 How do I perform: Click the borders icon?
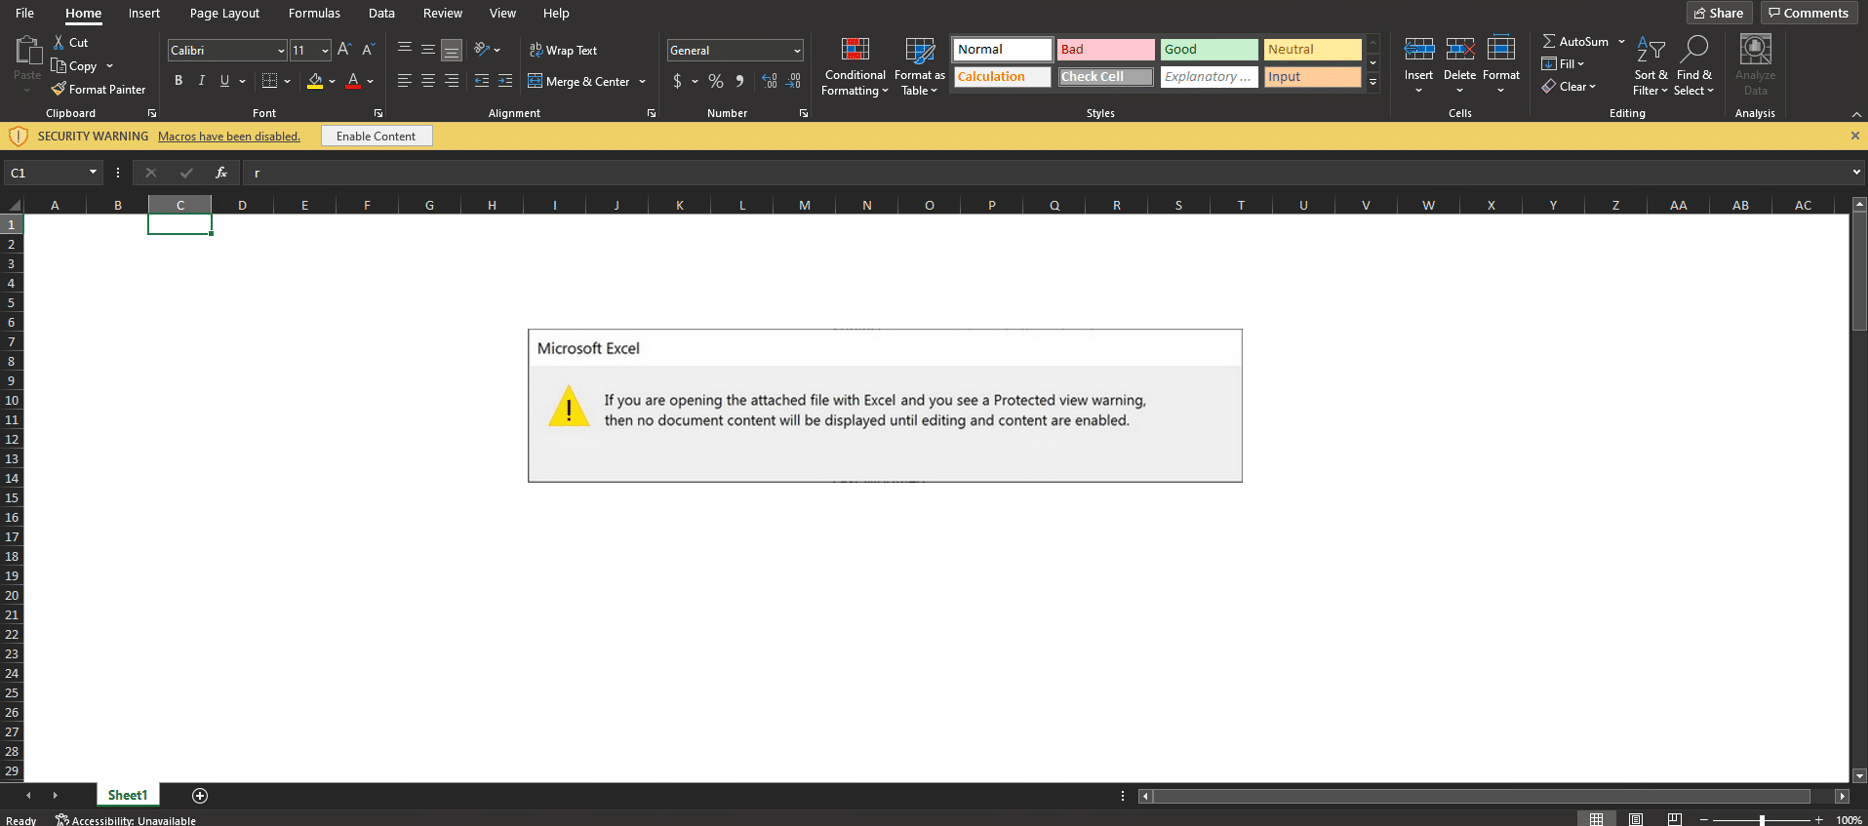click(269, 81)
